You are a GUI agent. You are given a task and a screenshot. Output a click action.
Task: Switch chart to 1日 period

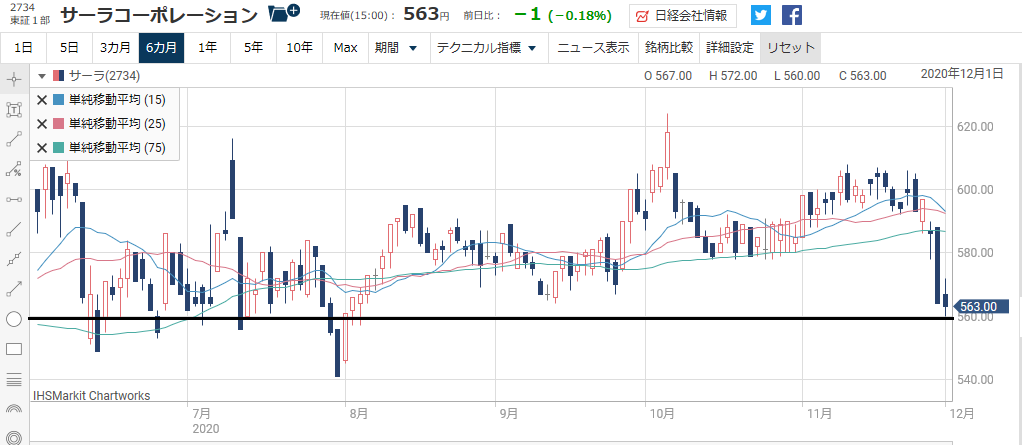(22, 48)
